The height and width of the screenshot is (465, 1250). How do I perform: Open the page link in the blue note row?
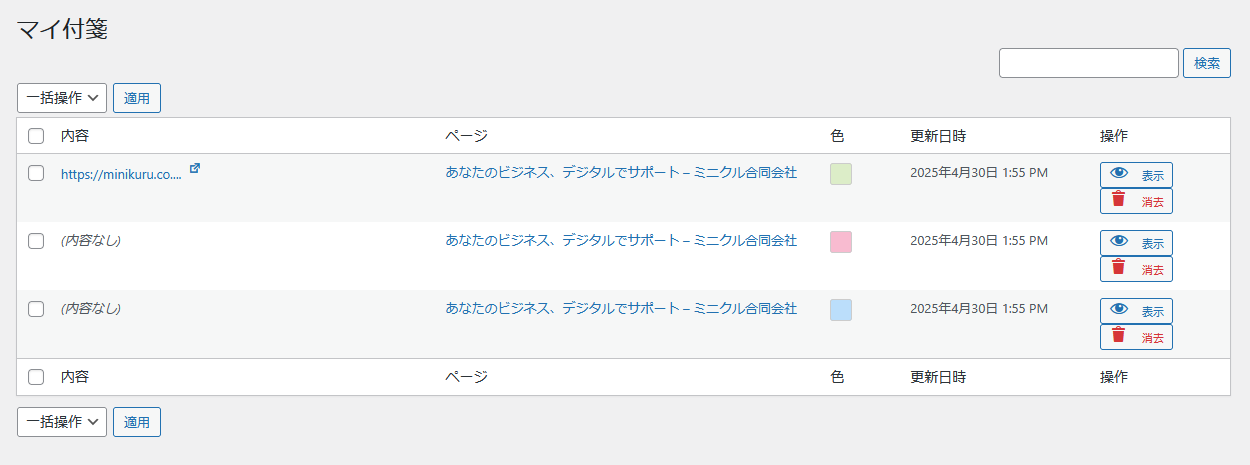coord(621,309)
